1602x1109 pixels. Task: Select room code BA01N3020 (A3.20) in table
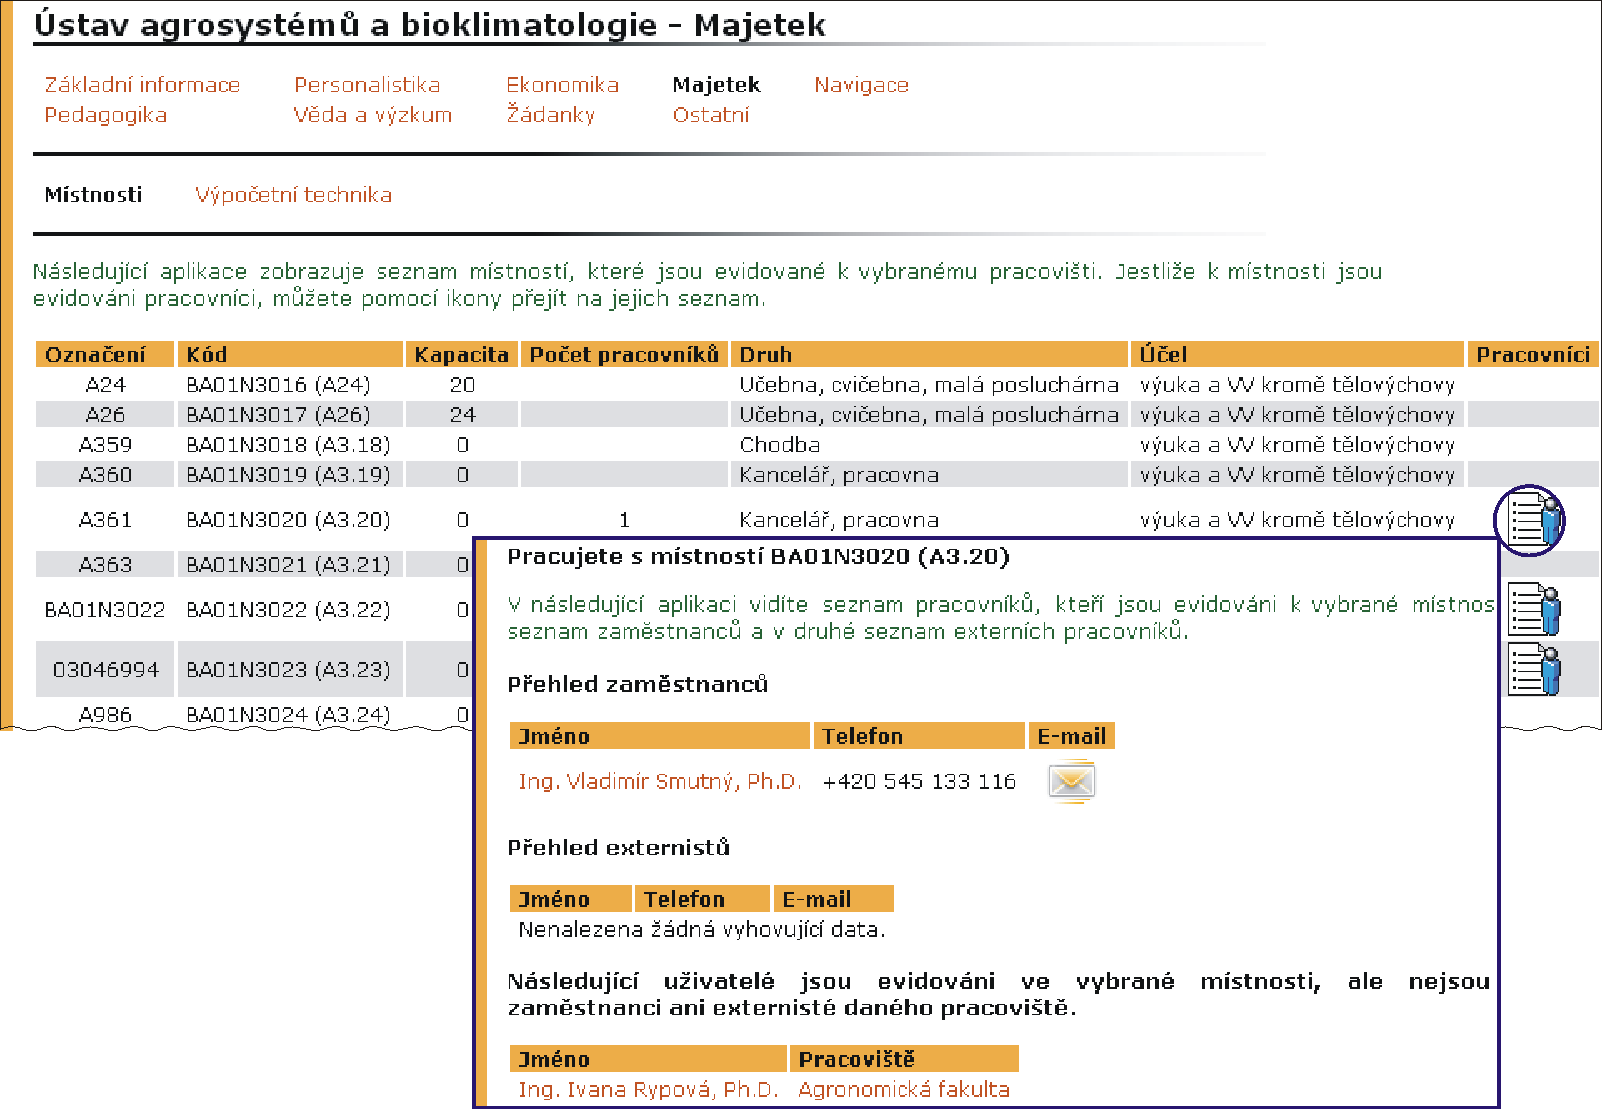coord(288,520)
